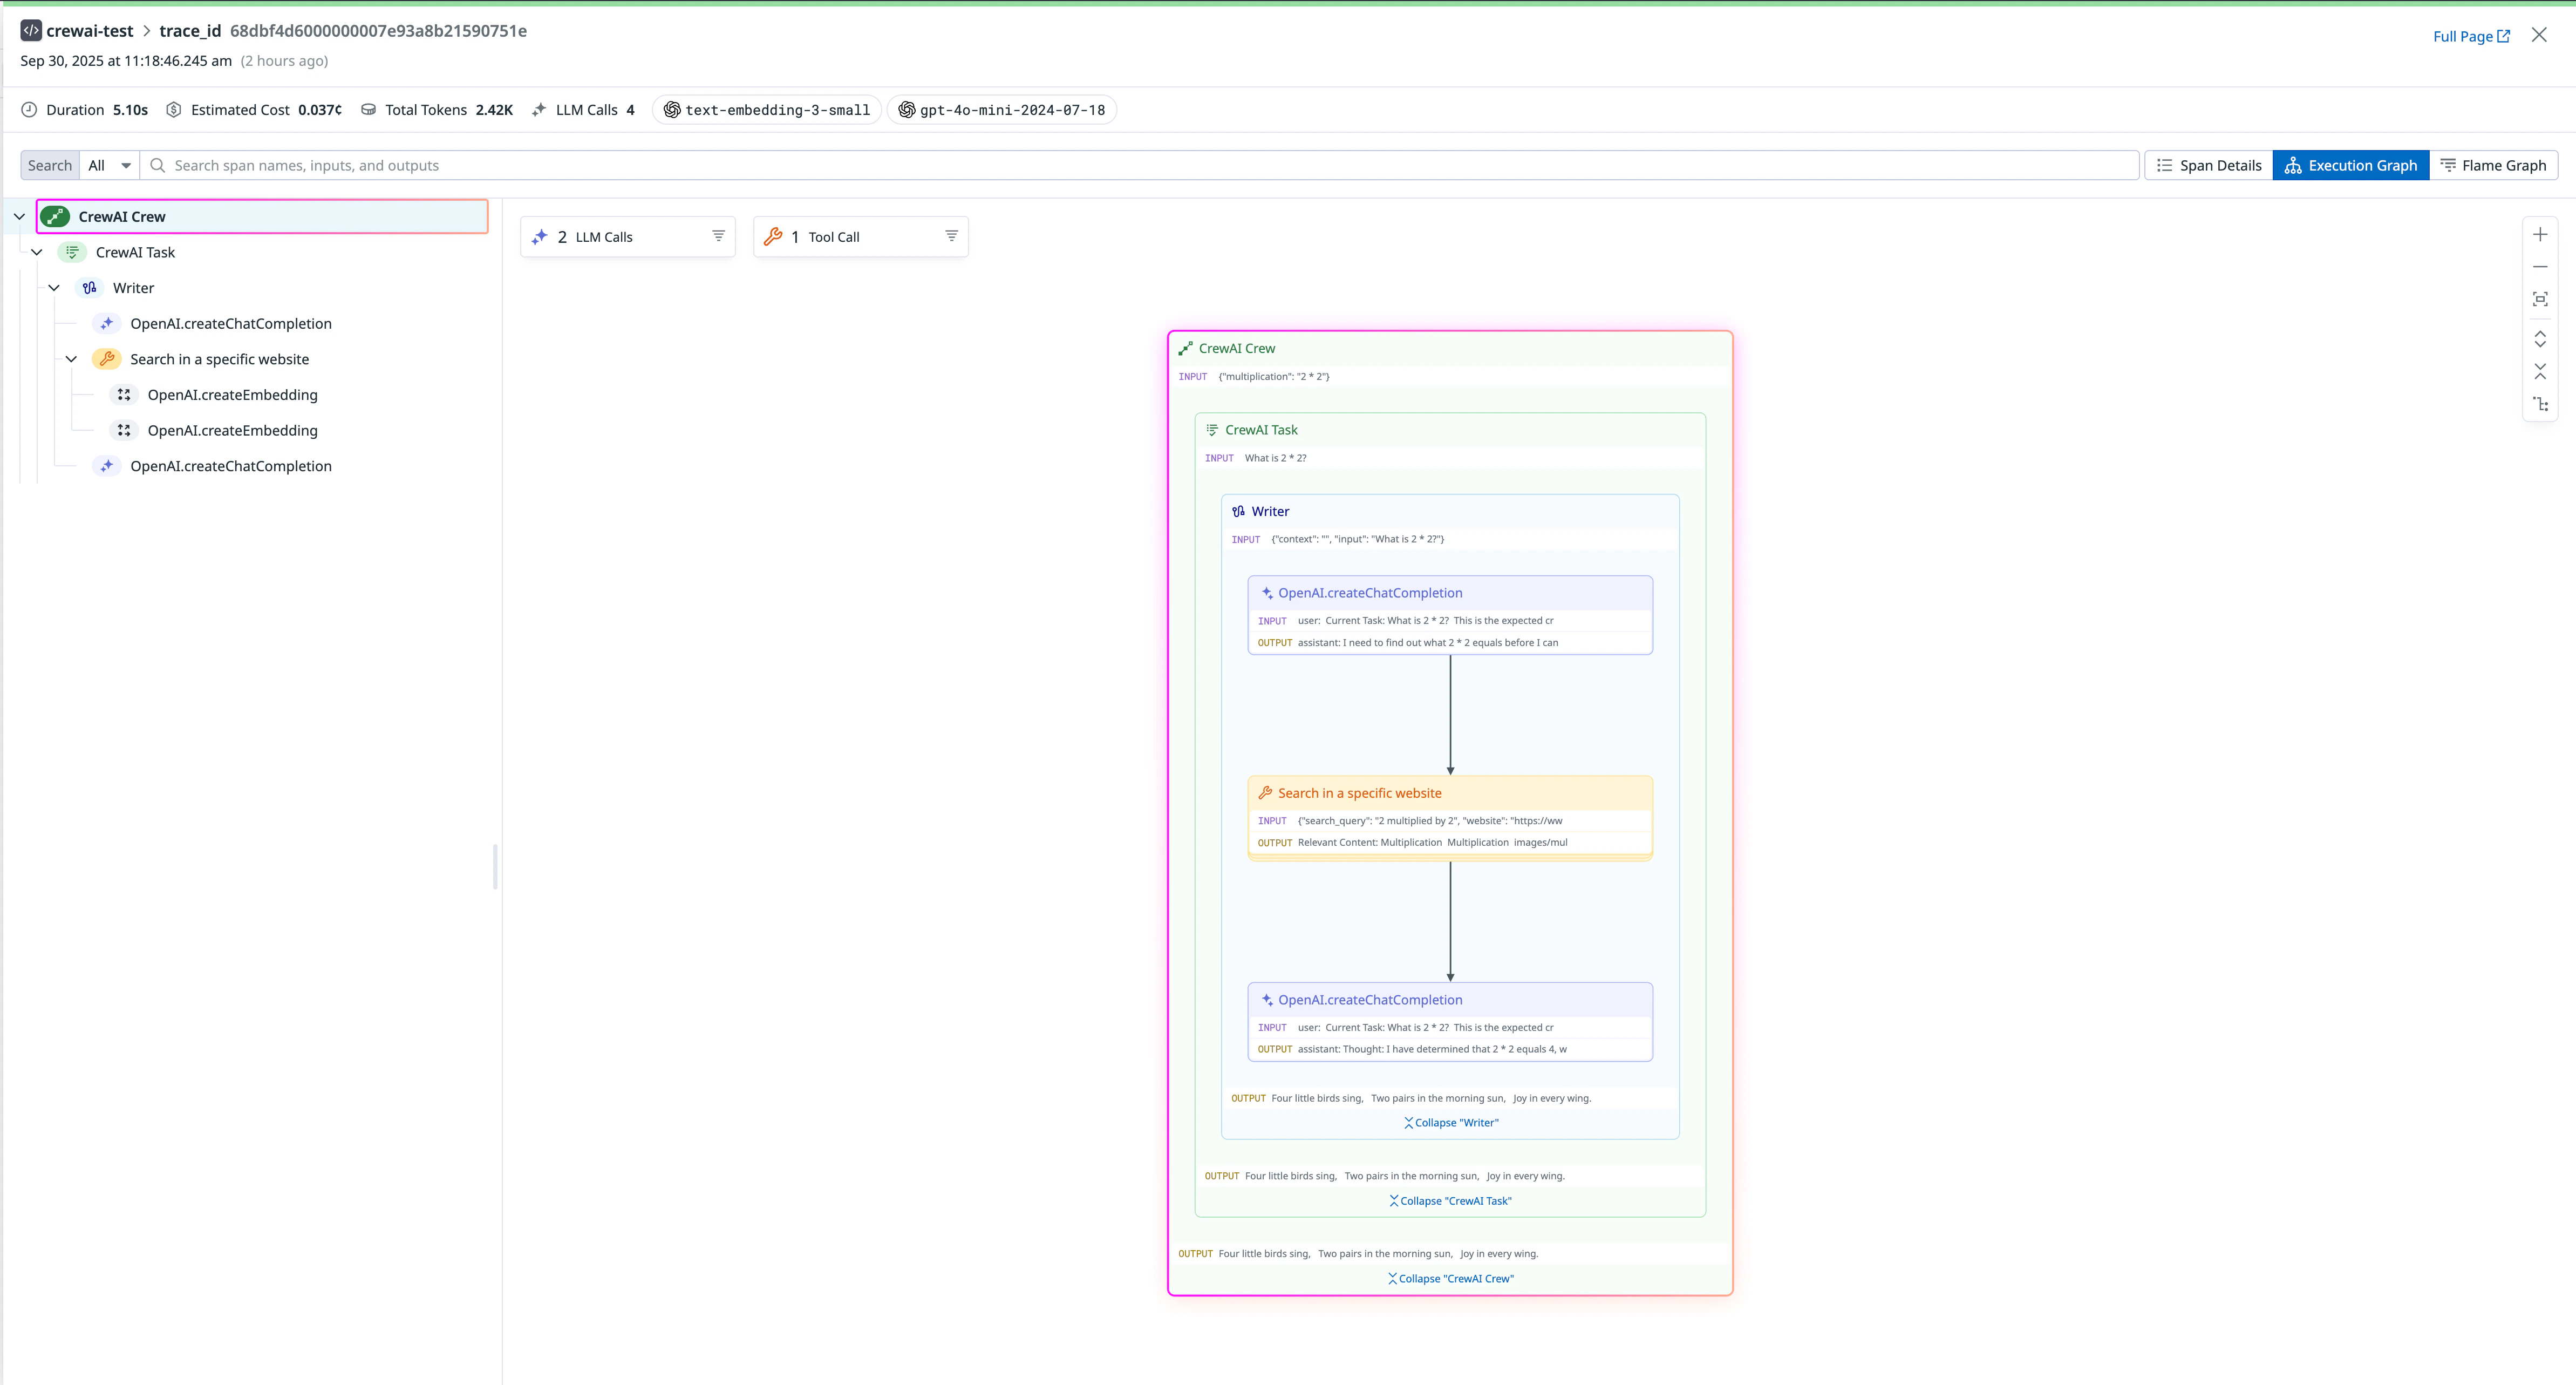Click the fit-to-view icon in graph controls
This screenshot has width=2576, height=1385.
[2541, 298]
